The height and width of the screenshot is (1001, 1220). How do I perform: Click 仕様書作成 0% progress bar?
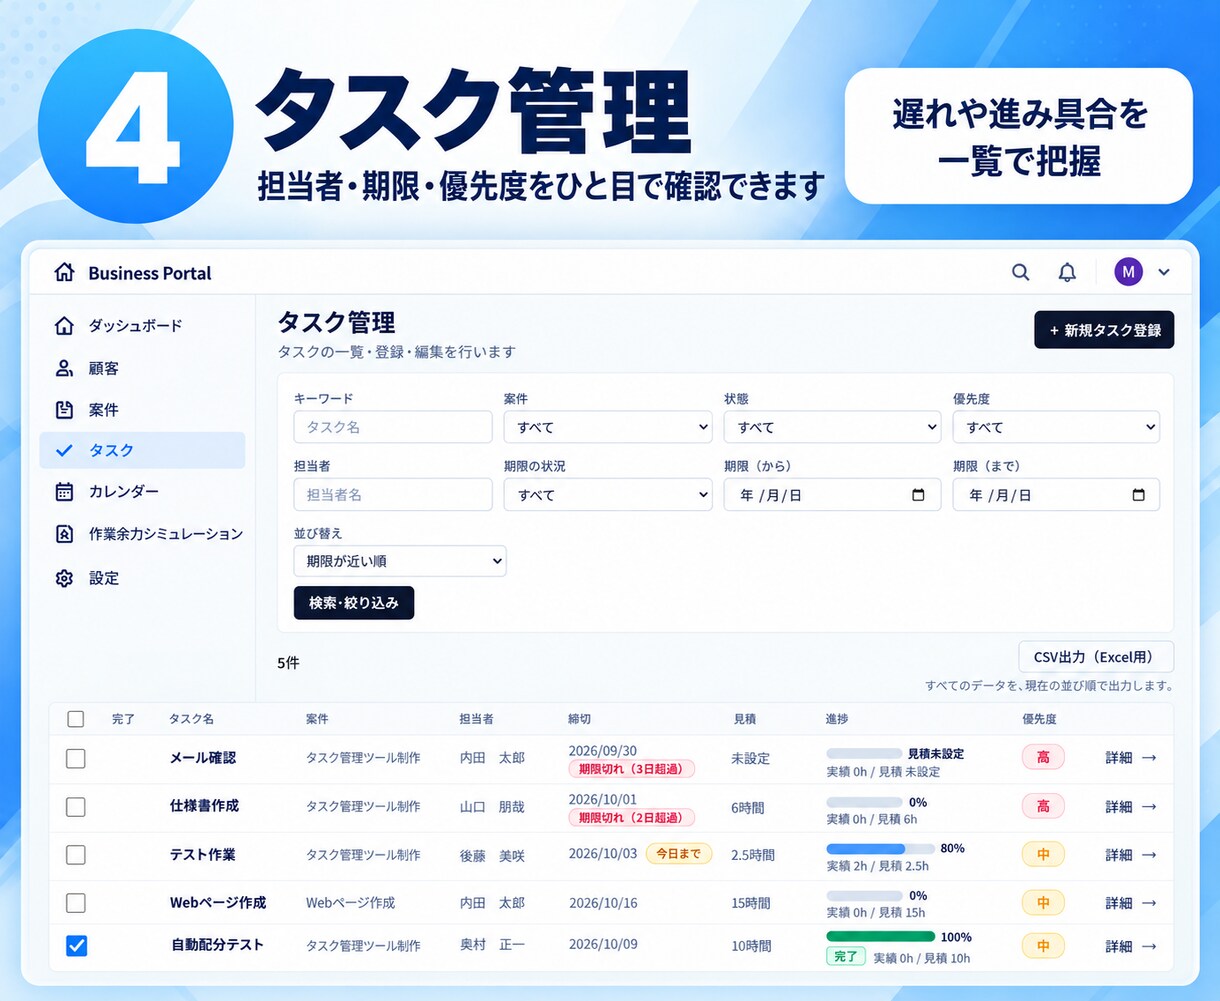click(864, 802)
